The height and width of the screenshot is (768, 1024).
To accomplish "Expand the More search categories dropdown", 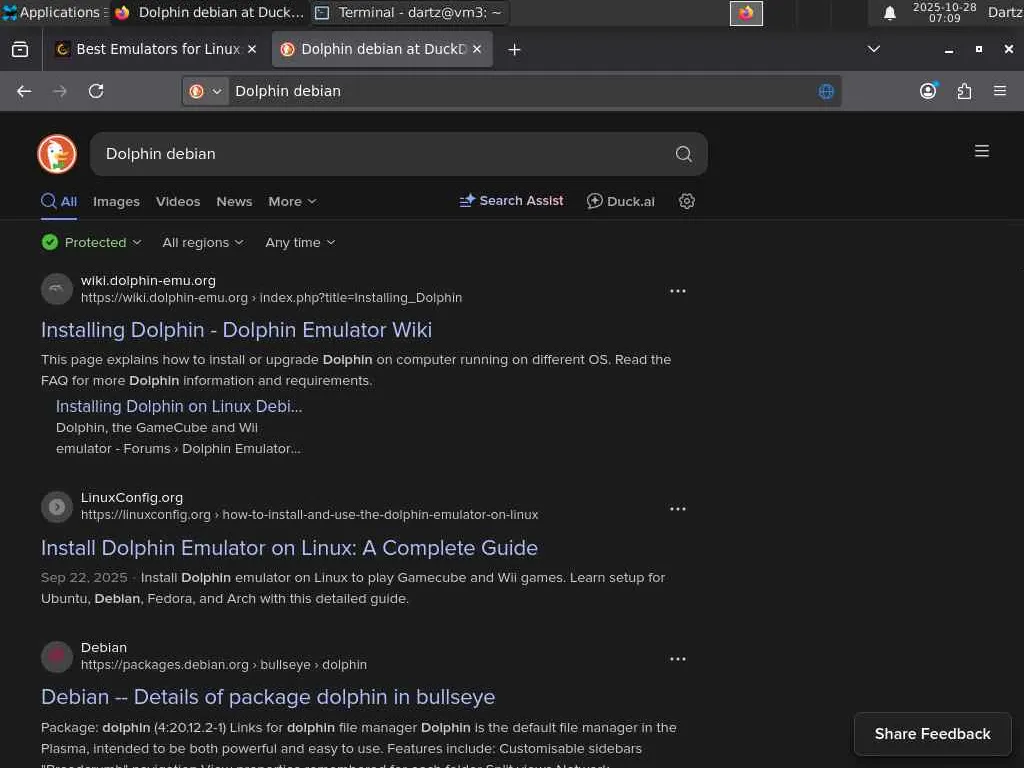I will pos(292,202).
